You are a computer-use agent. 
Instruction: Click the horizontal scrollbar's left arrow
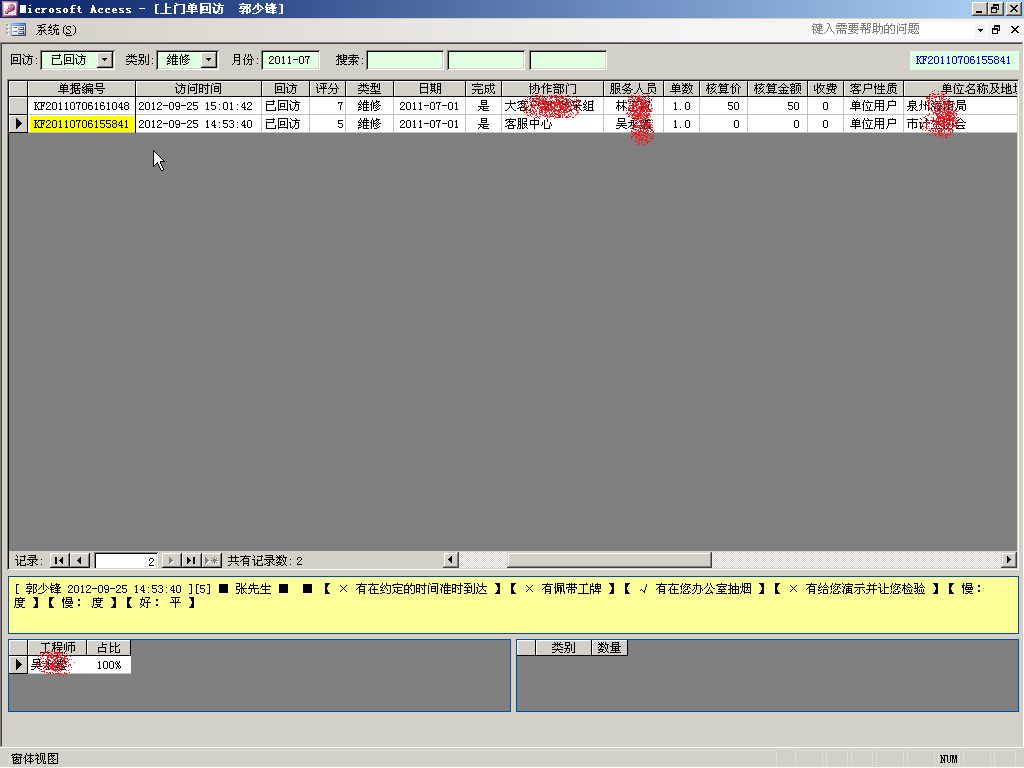[x=451, y=561]
